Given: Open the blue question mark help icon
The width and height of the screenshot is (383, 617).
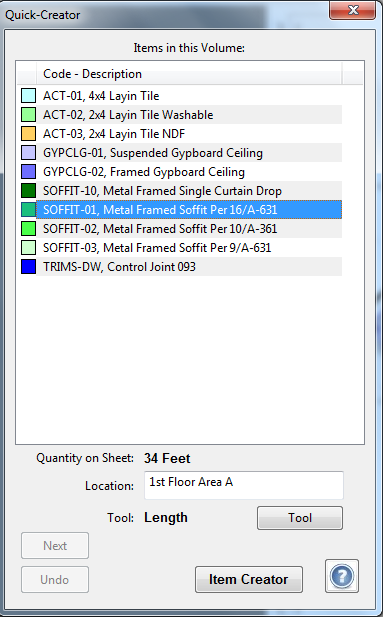Looking at the screenshot, I should (x=342, y=576).
